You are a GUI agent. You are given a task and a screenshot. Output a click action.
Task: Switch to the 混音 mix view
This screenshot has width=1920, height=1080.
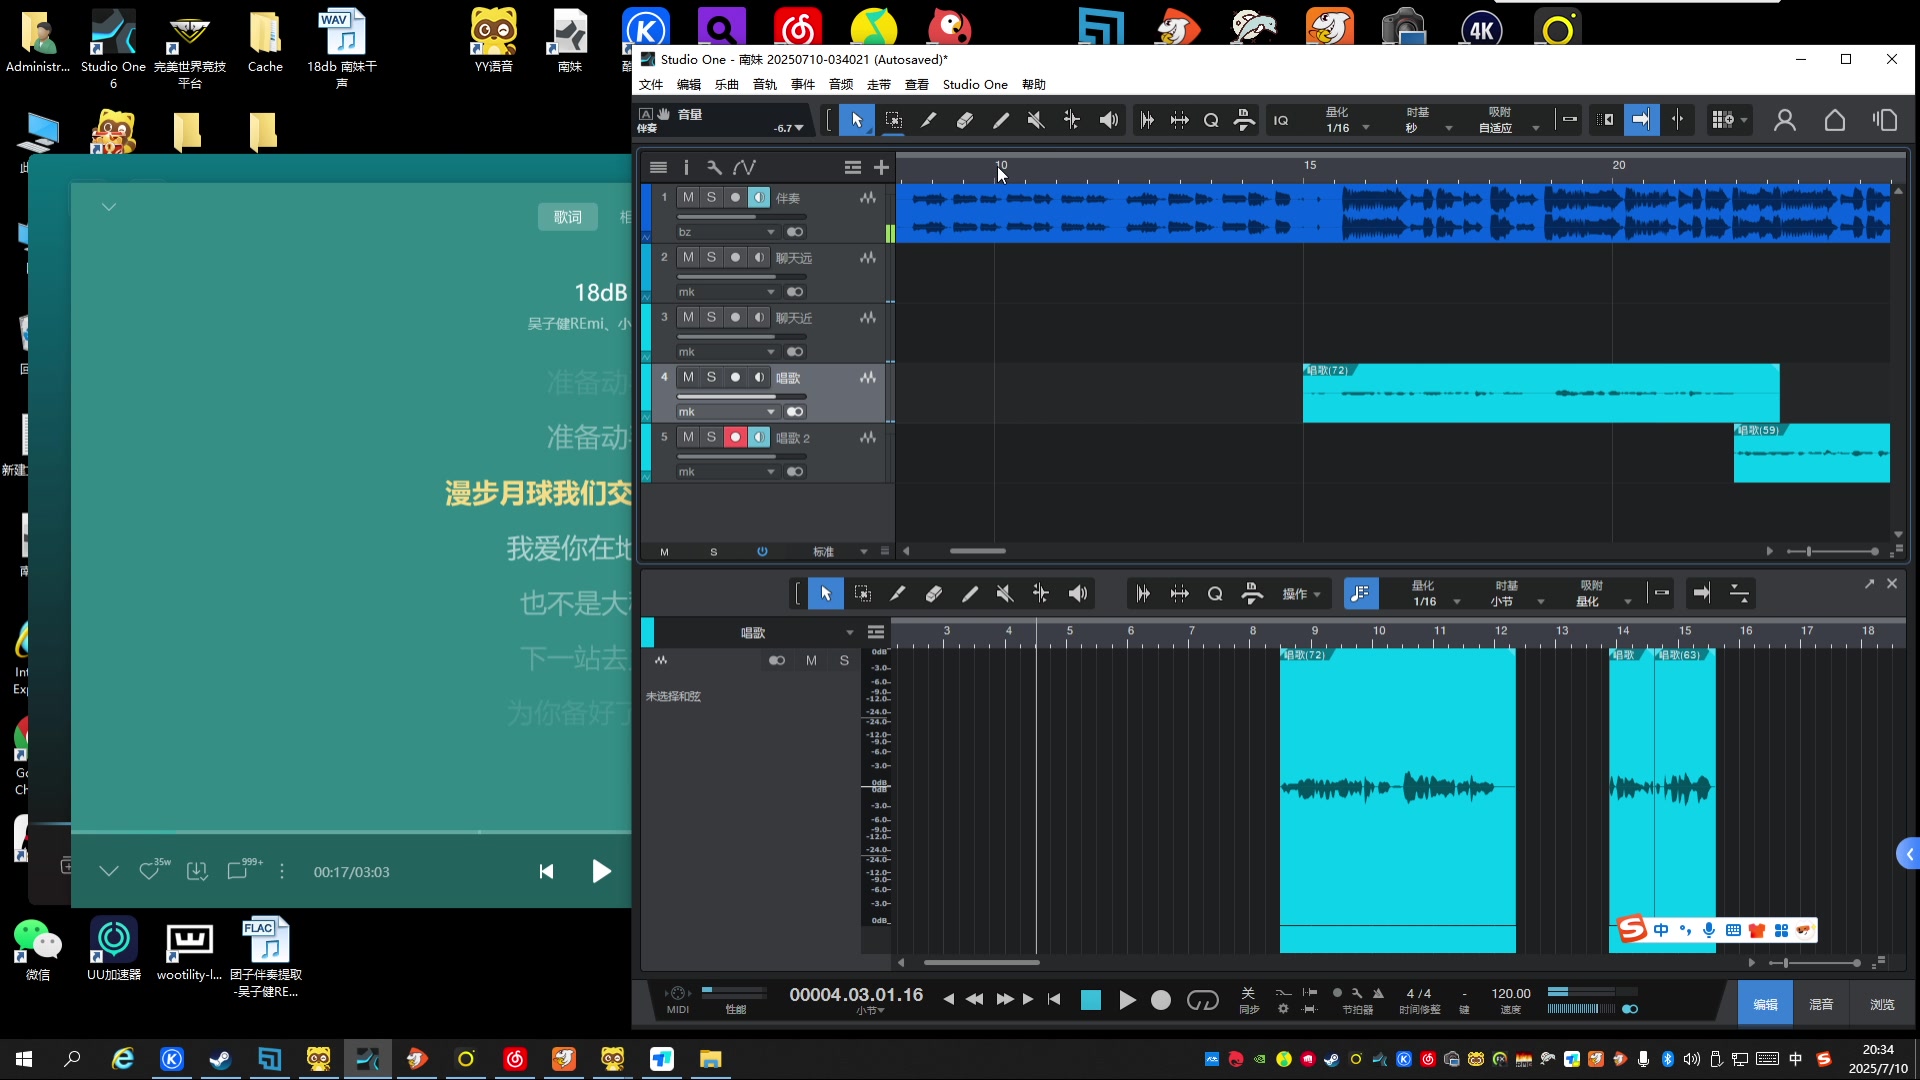[x=1821, y=1004]
